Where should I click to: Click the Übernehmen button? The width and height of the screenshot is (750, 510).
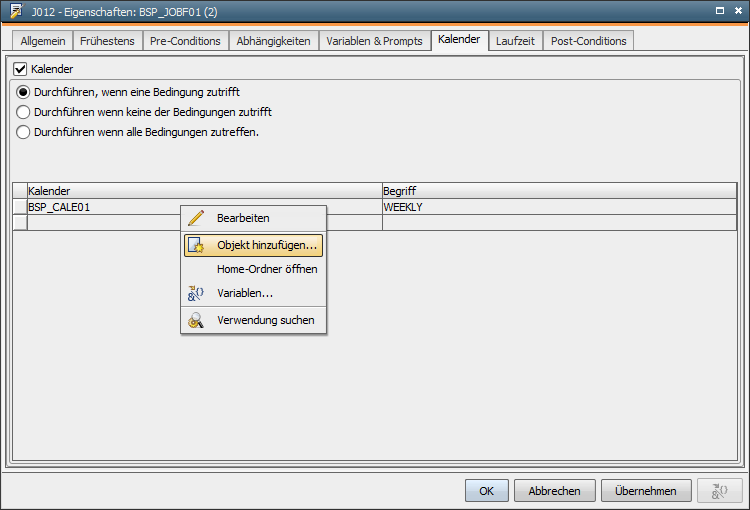tap(646, 491)
